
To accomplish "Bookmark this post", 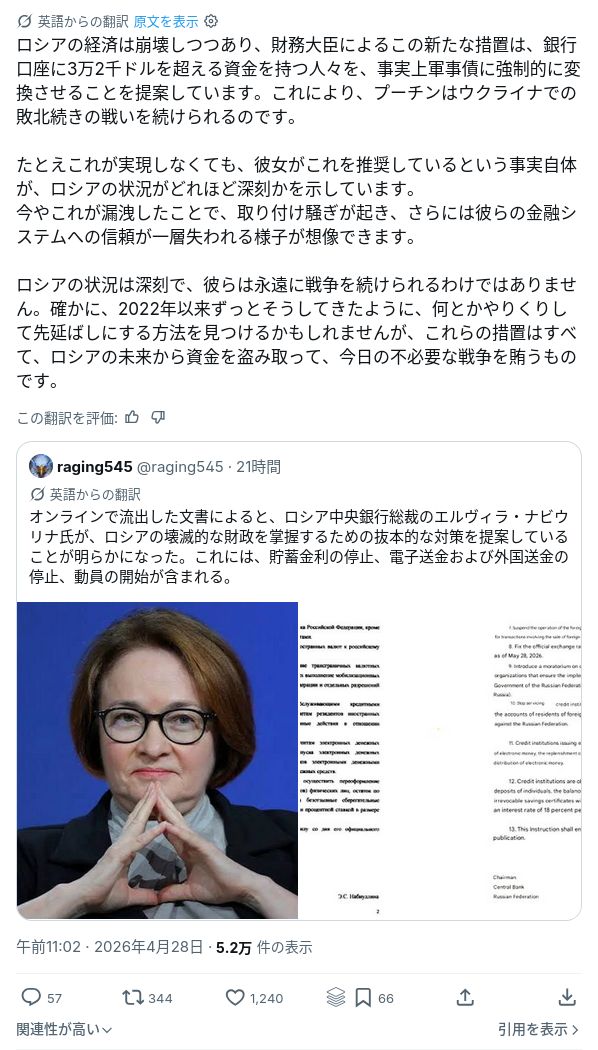I will [x=363, y=998].
